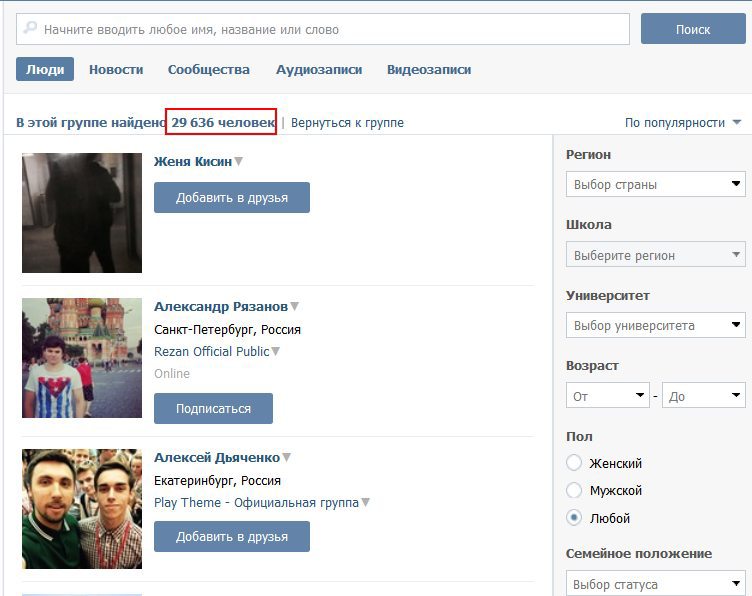This screenshot has height=596, width=752.
Task: Open dropdown arrow next to Алексей Дьяченко
Action: click(x=286, y=457)
